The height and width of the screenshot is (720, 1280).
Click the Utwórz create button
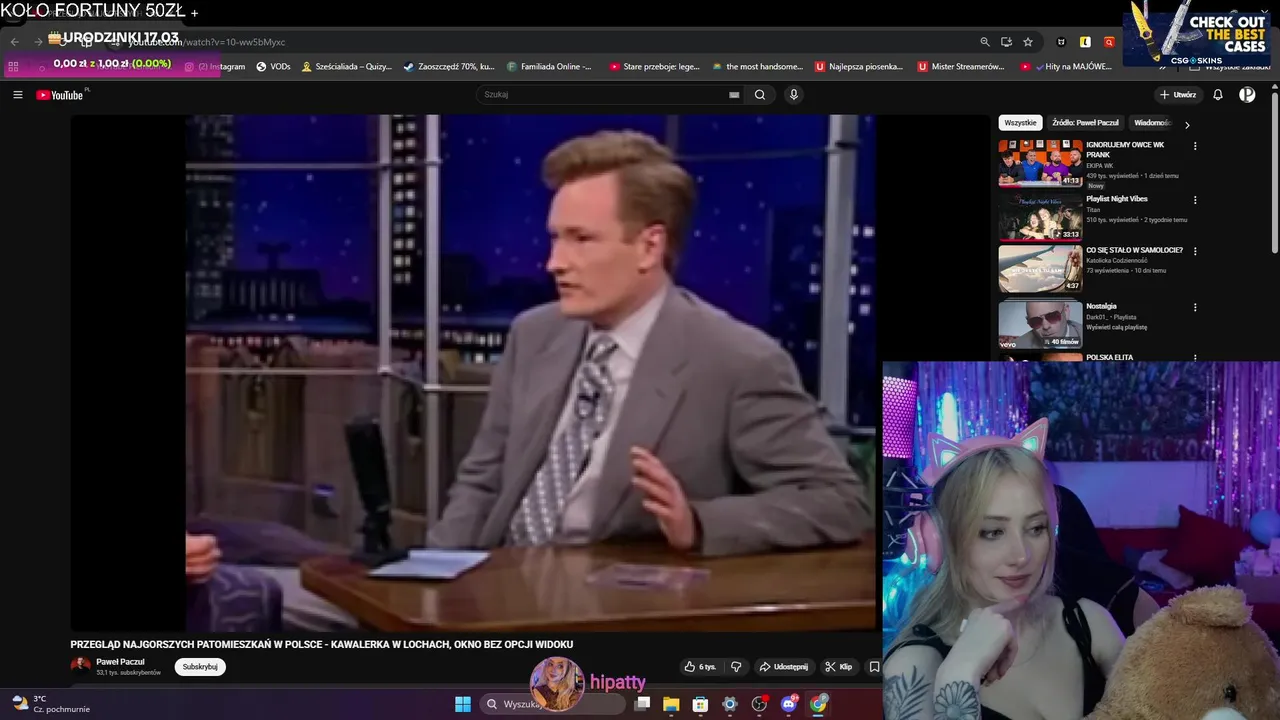1178,95
